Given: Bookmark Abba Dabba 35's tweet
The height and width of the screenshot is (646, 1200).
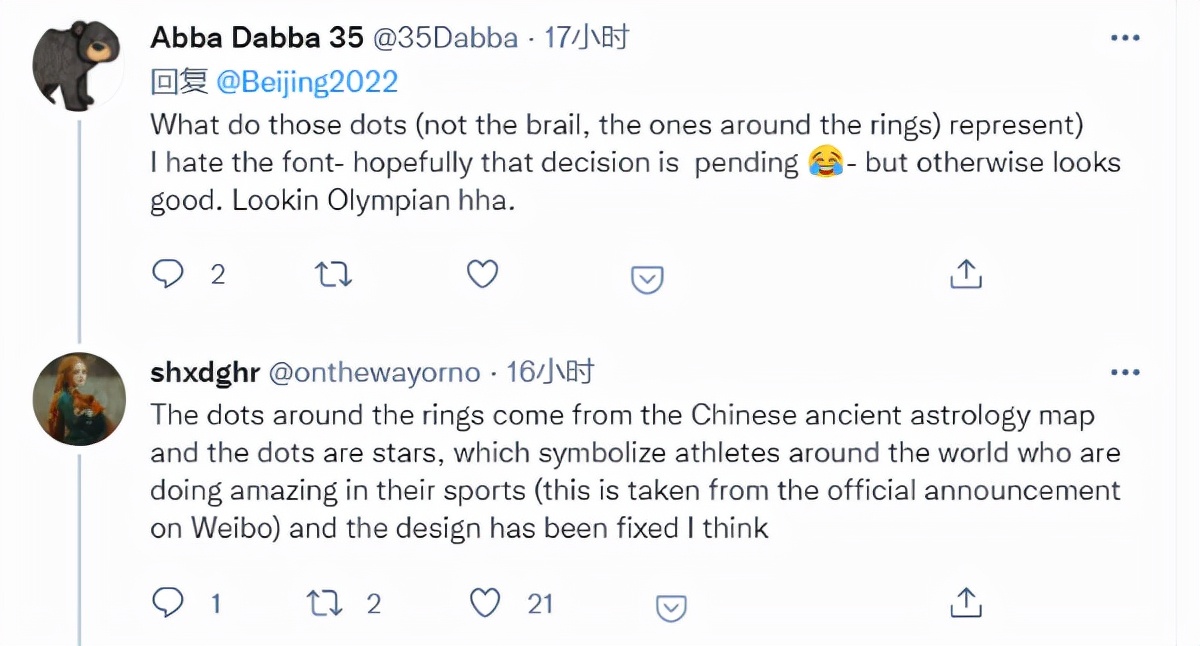Looking at the screenshot, I should tap(646, 279).
